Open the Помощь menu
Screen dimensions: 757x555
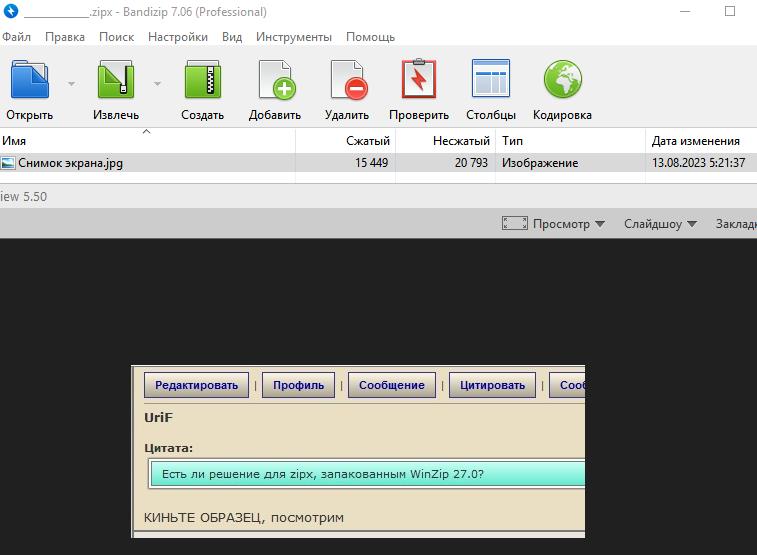[x=370, y=37]
